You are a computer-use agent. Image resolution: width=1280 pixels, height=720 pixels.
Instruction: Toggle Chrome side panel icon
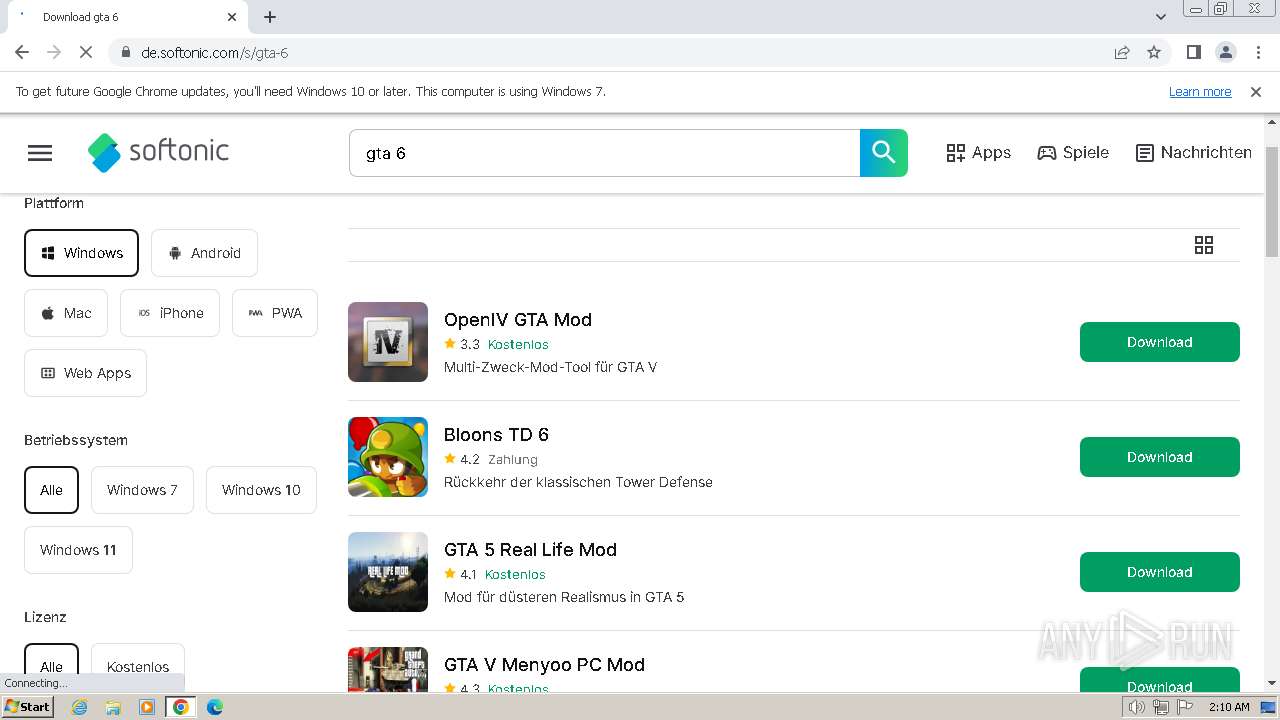pos(1193,52)
